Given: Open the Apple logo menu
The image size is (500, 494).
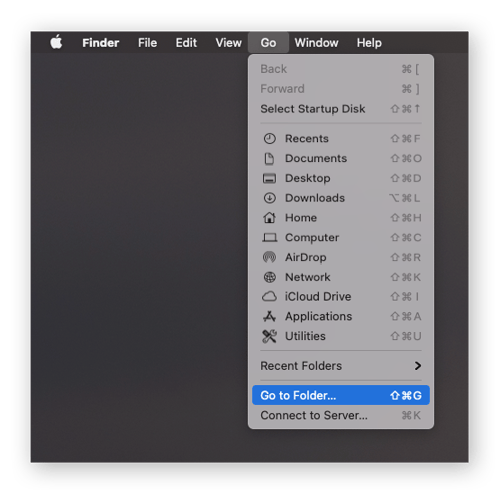Looking at the screenshot, I should [56, 42].
